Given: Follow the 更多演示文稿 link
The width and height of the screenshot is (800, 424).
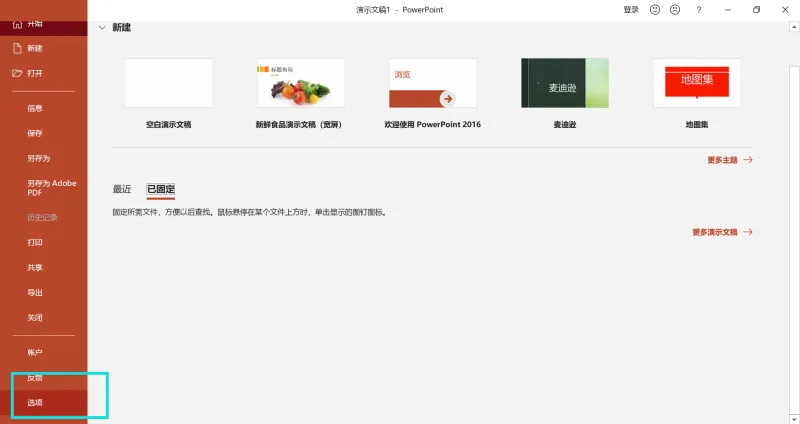Looking at the screenshot, I should pyautogui.click(x=722, y=232).
